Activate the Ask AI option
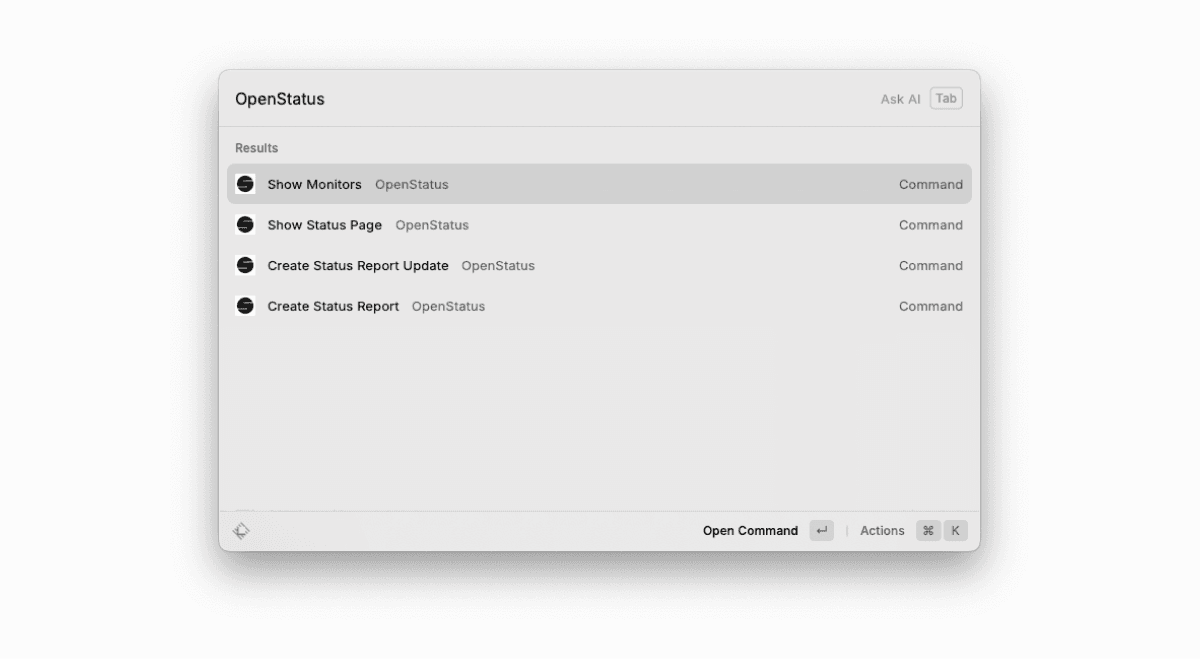 click(x=899, y=97)
